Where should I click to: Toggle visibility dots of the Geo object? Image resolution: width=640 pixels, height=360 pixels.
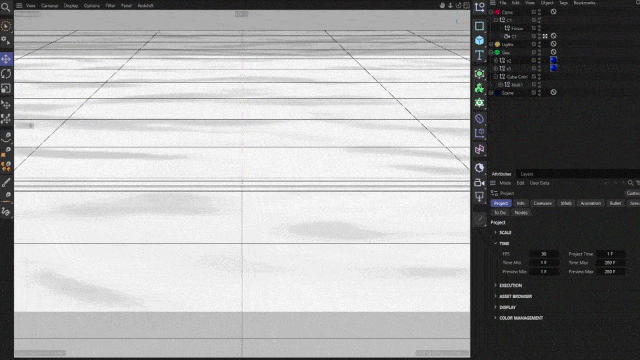[x=540, y=52]
